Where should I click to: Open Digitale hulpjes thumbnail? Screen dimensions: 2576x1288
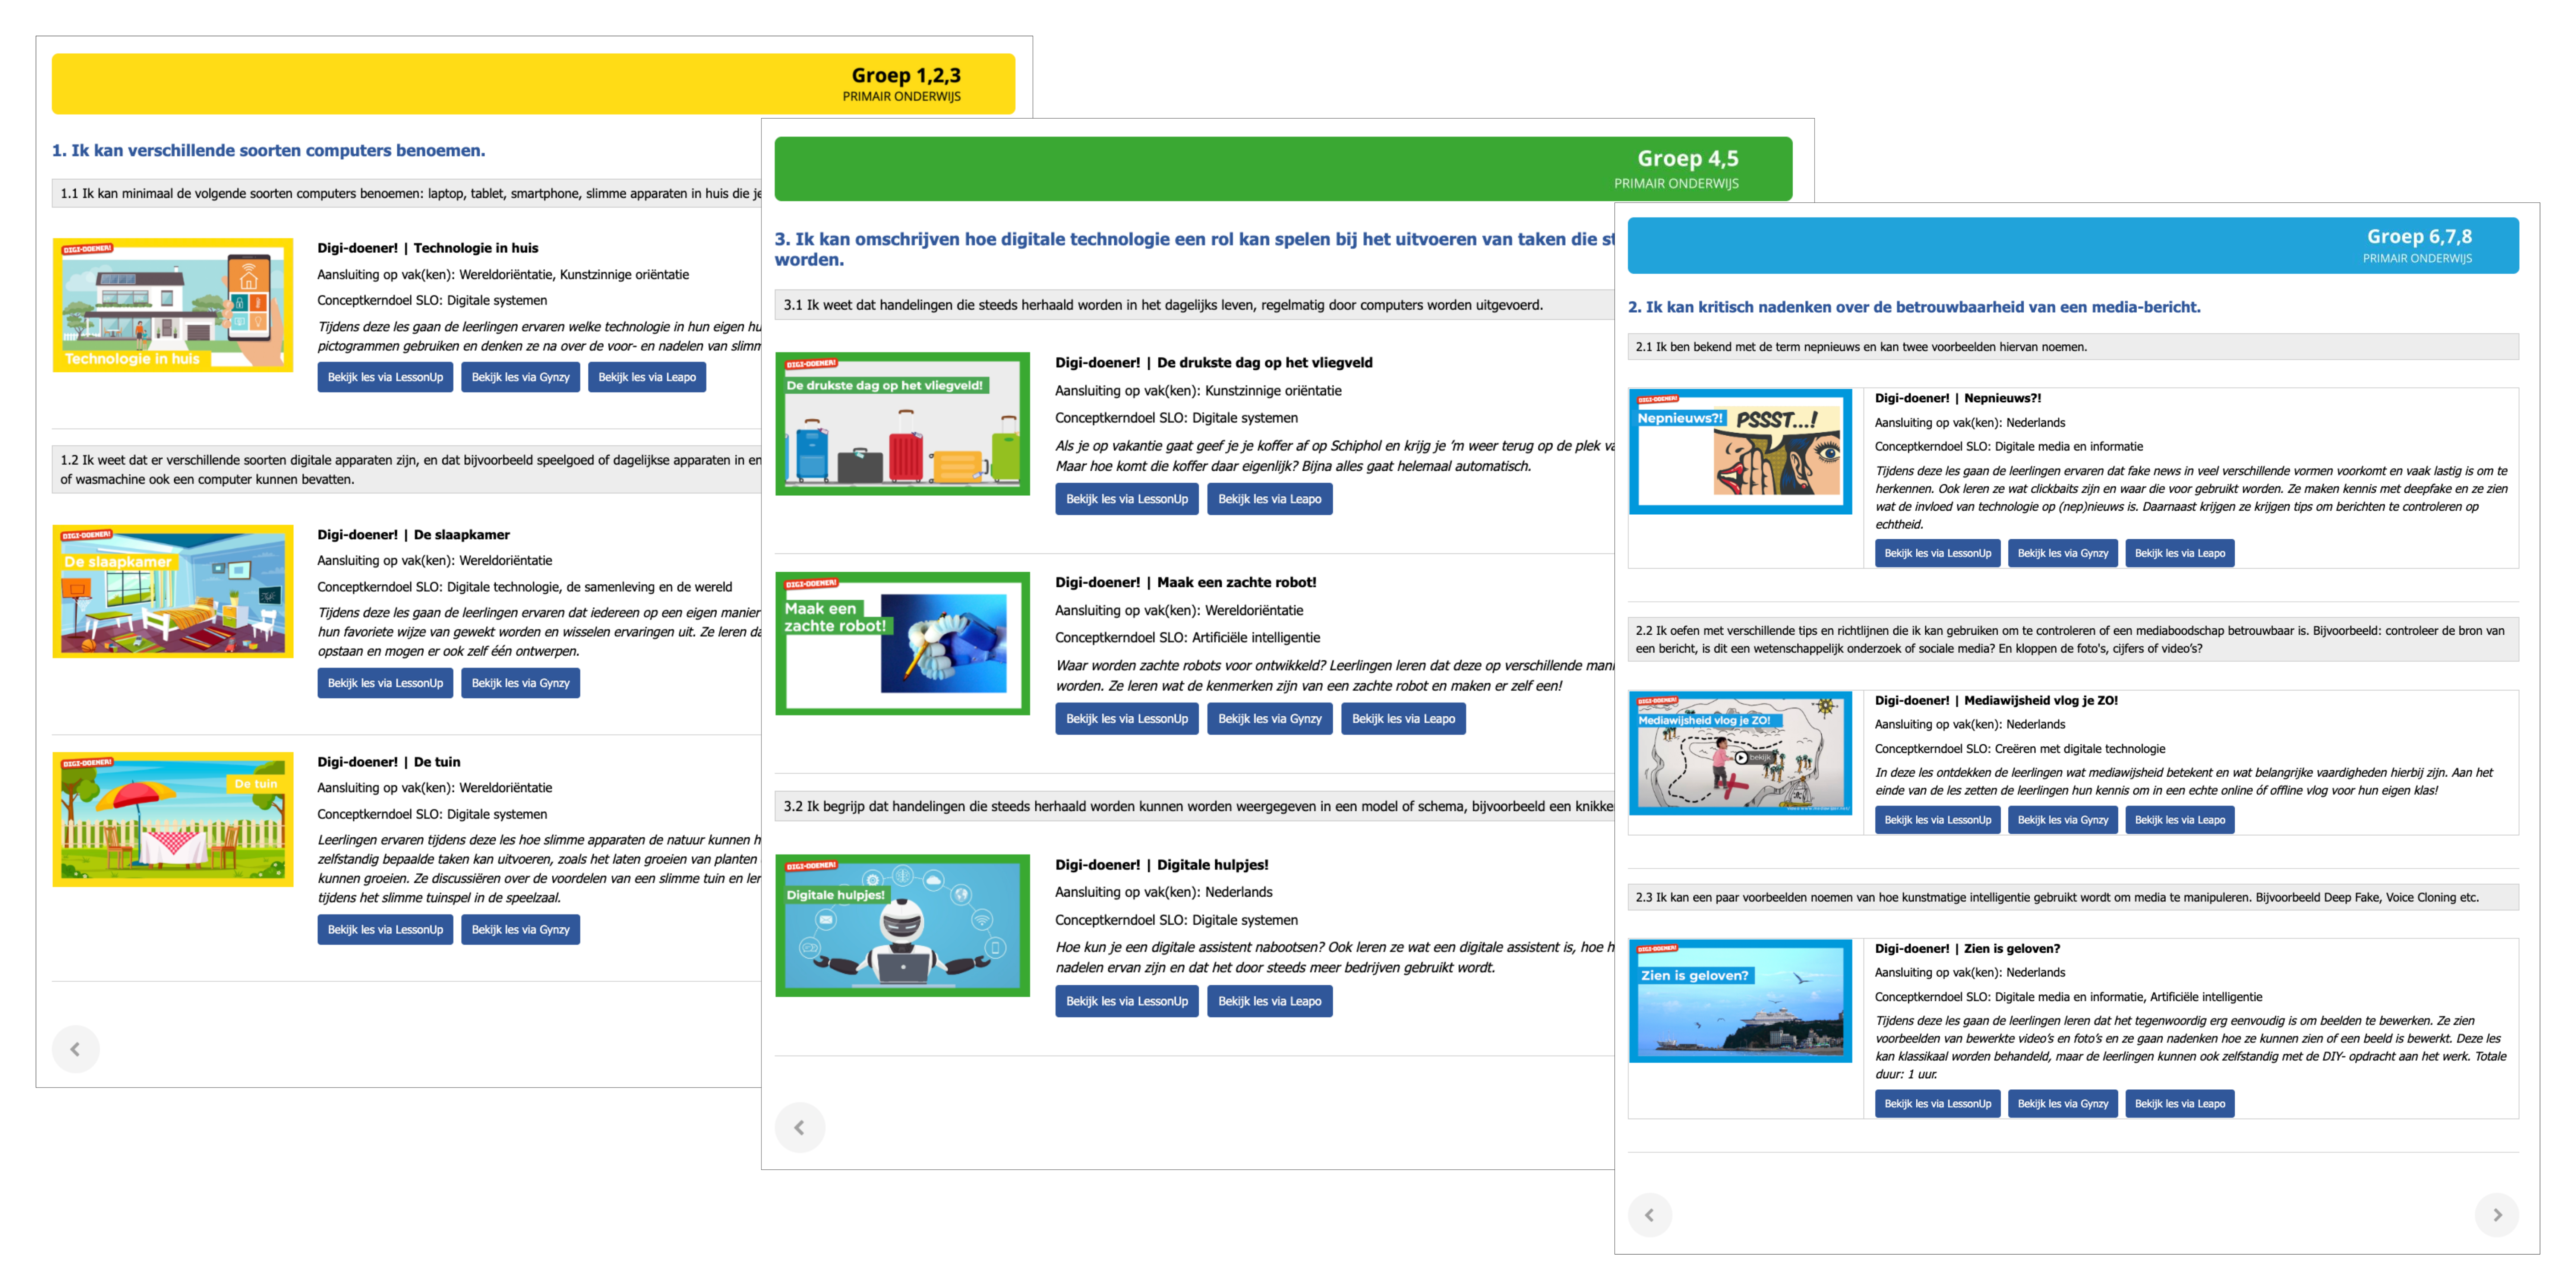point(902,925)
